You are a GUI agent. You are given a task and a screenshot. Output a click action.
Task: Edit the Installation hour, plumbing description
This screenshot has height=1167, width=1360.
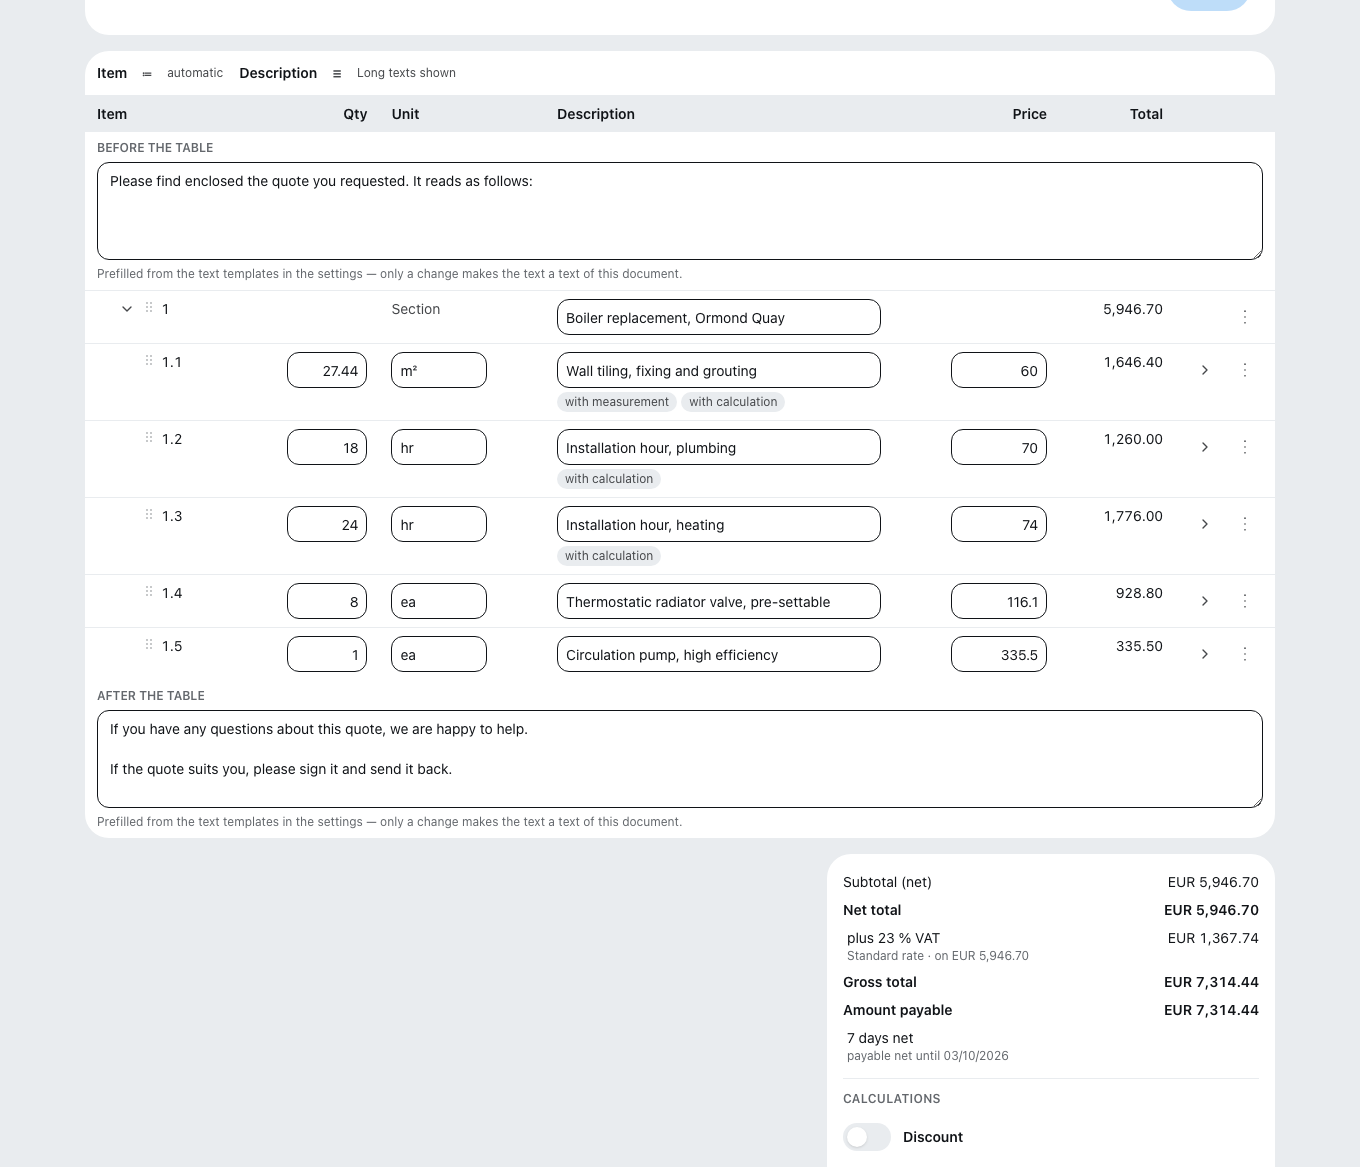[x=719, y=447]
